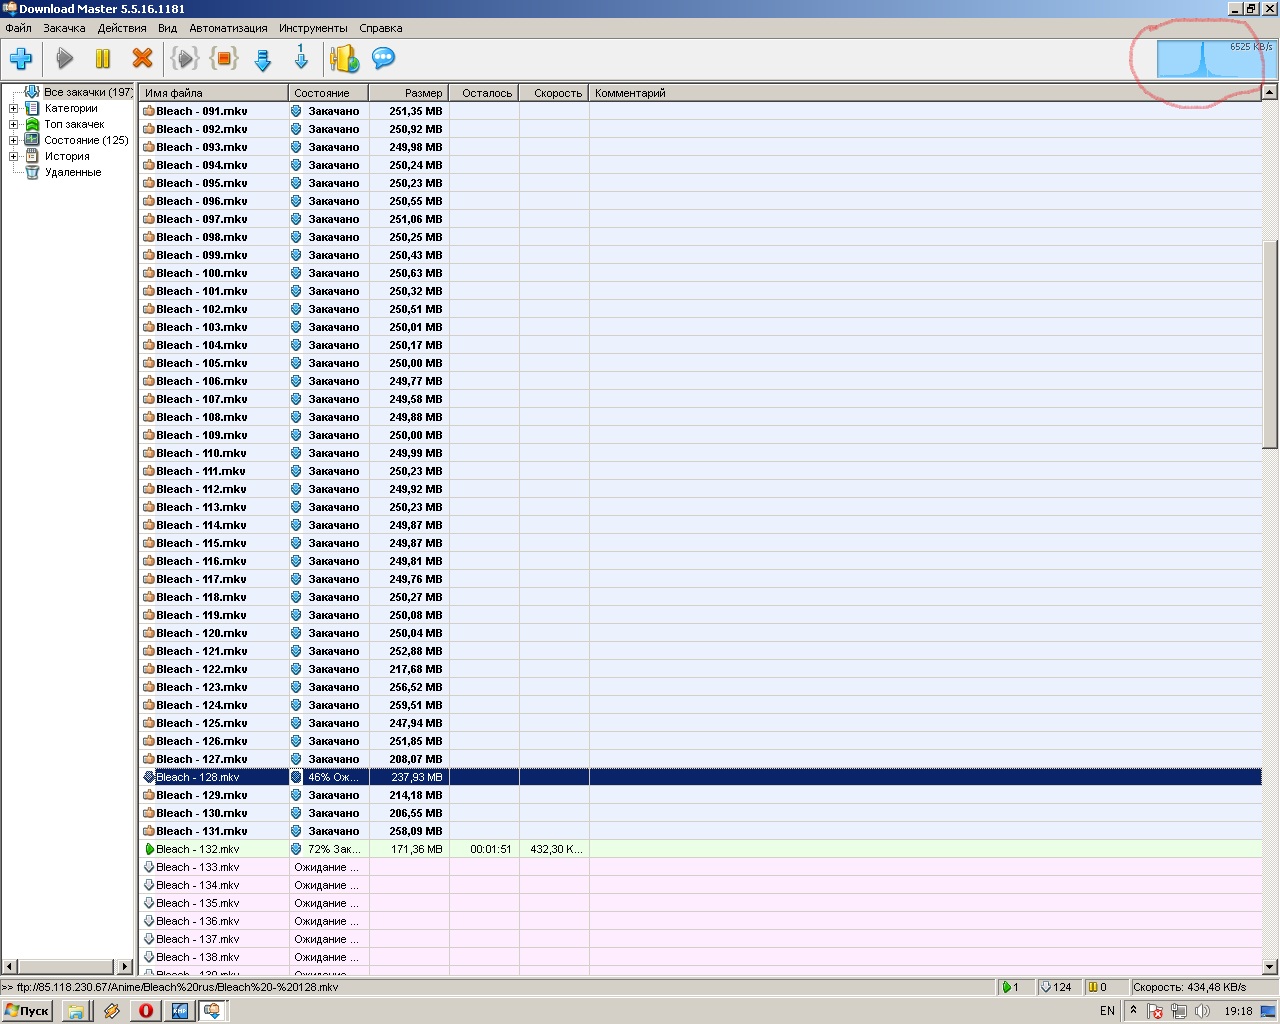Set maximum speed with triple-arrow icon

263,61
